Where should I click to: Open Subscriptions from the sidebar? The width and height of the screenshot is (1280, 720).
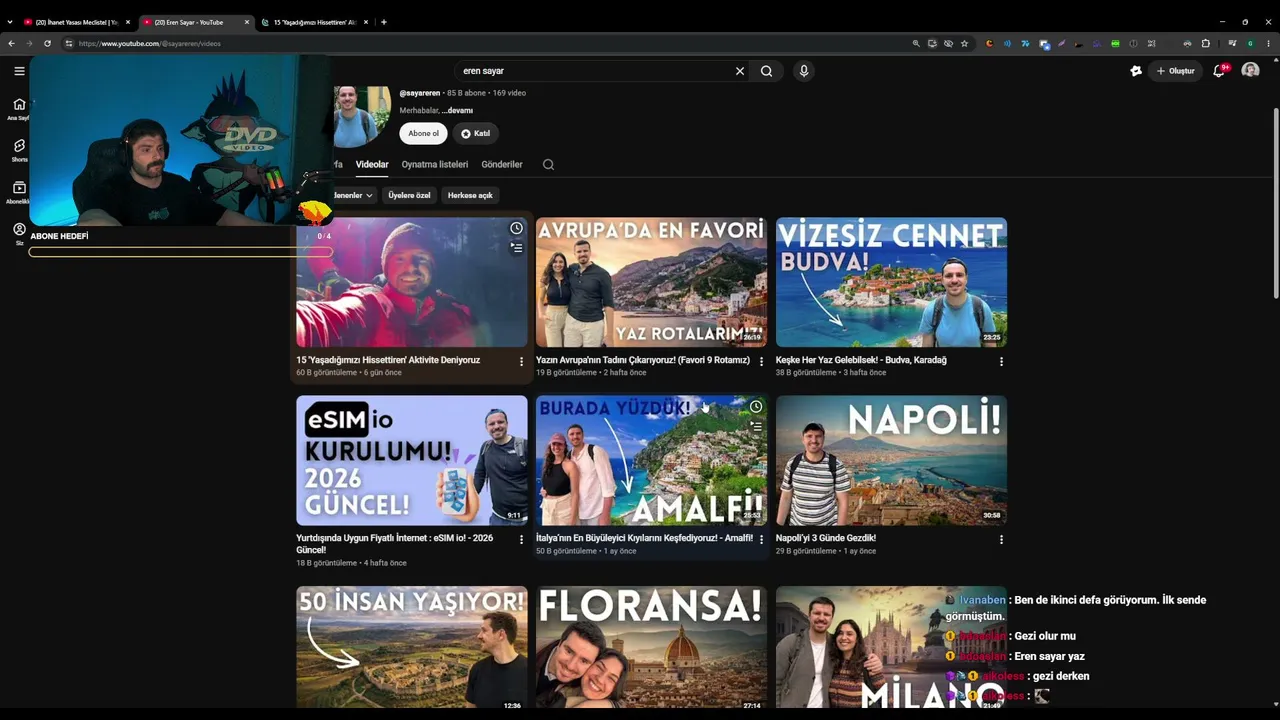(x=19, y=192)
